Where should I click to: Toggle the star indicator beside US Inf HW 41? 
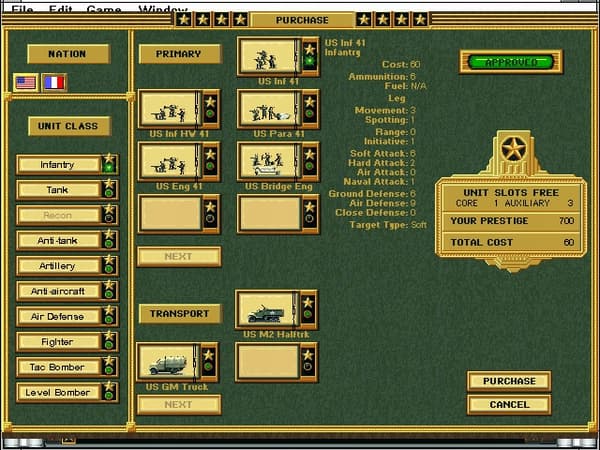(x=210, y=109)
